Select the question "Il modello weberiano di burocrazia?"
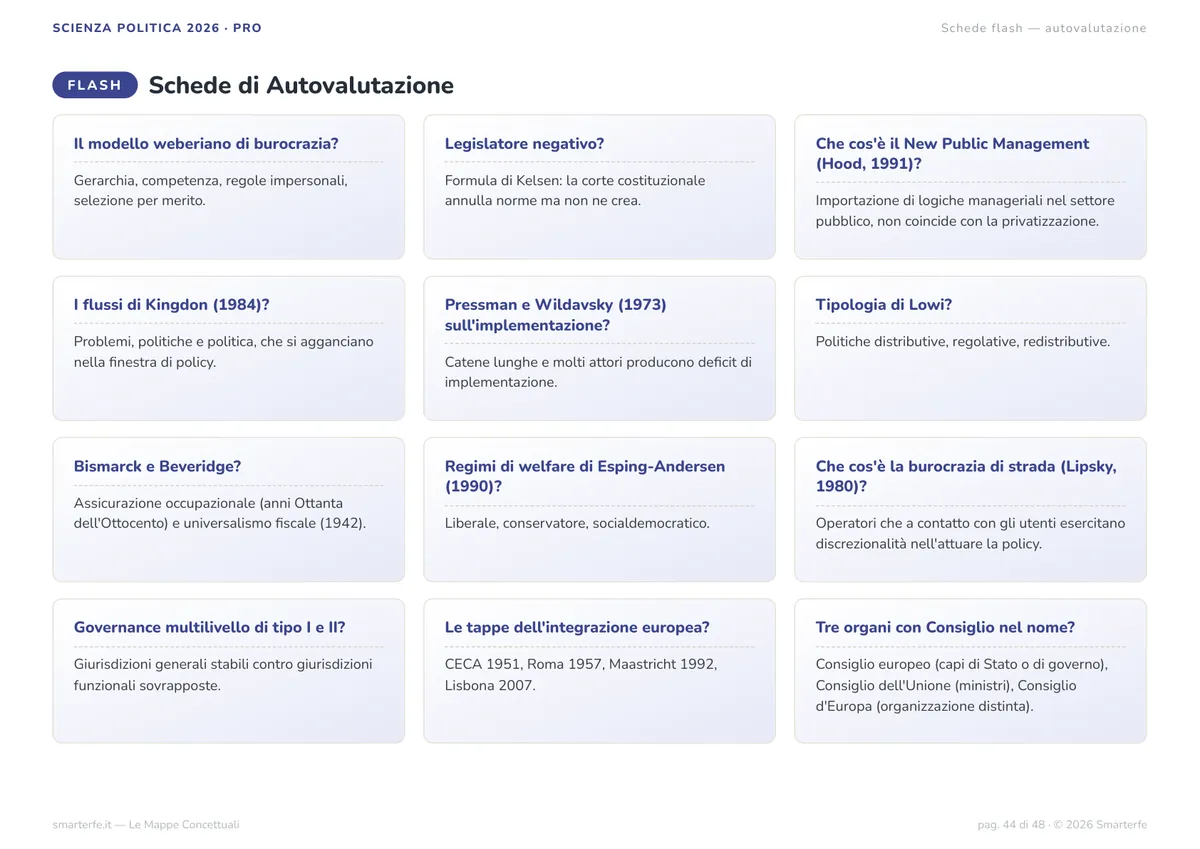1200x849 pixels. tap(206, 144)
